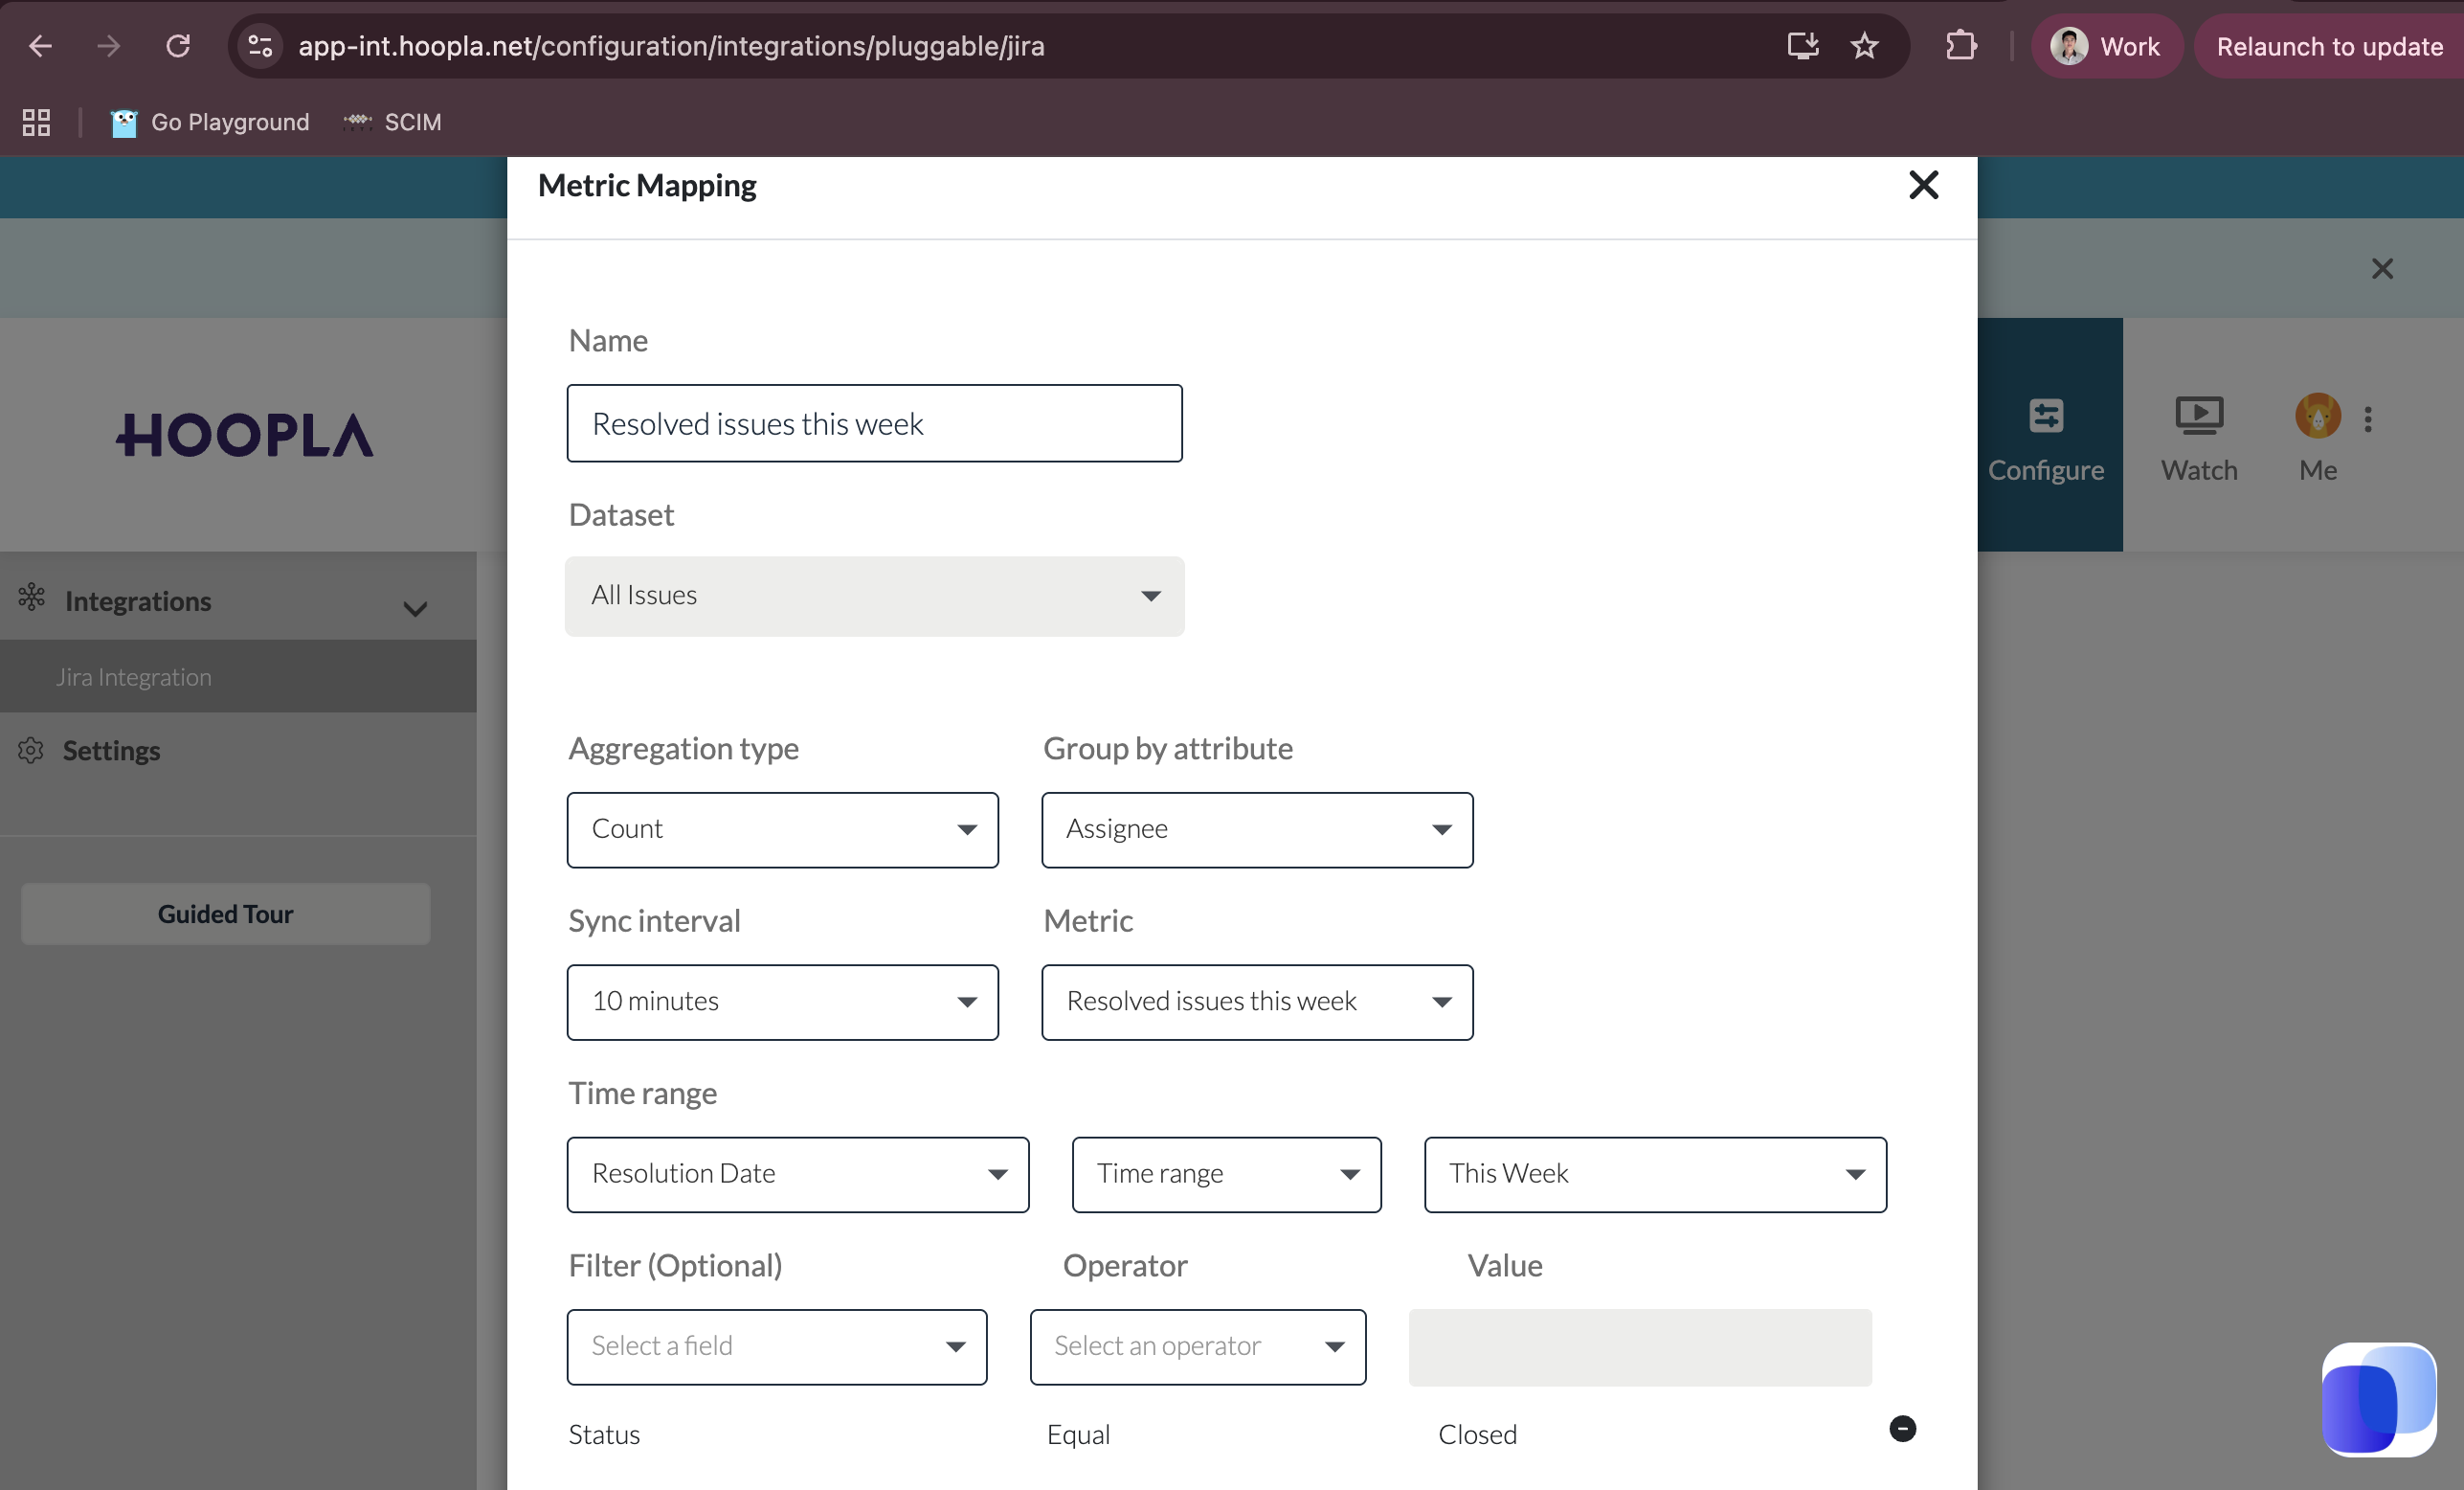Open the apps grid in bookmarks bar
This screenshot has width=2464, height=1490.
click(36, 122)
